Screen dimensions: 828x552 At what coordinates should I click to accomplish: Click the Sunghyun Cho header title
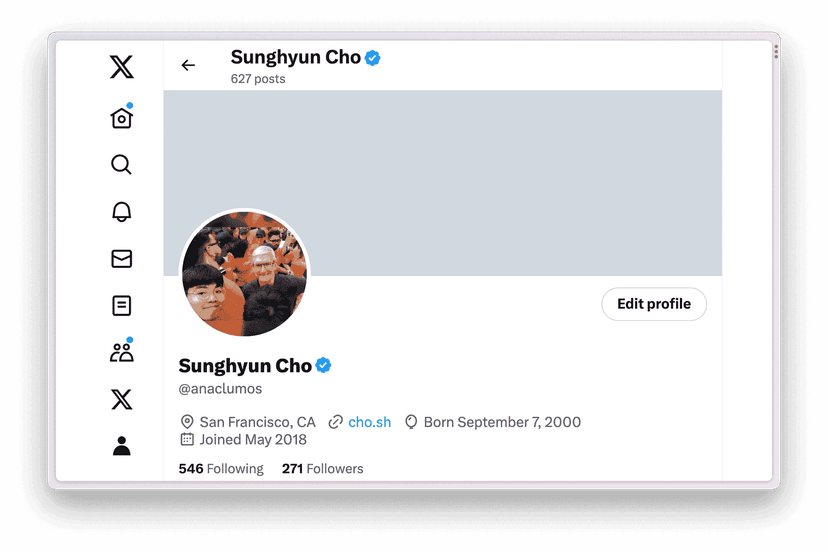tap(296, 57)
